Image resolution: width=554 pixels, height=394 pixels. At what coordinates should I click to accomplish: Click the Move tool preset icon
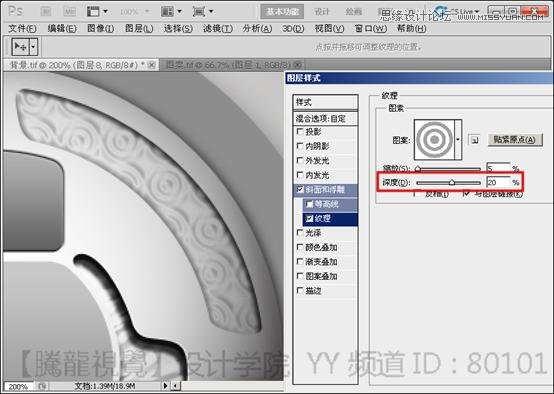20,47
